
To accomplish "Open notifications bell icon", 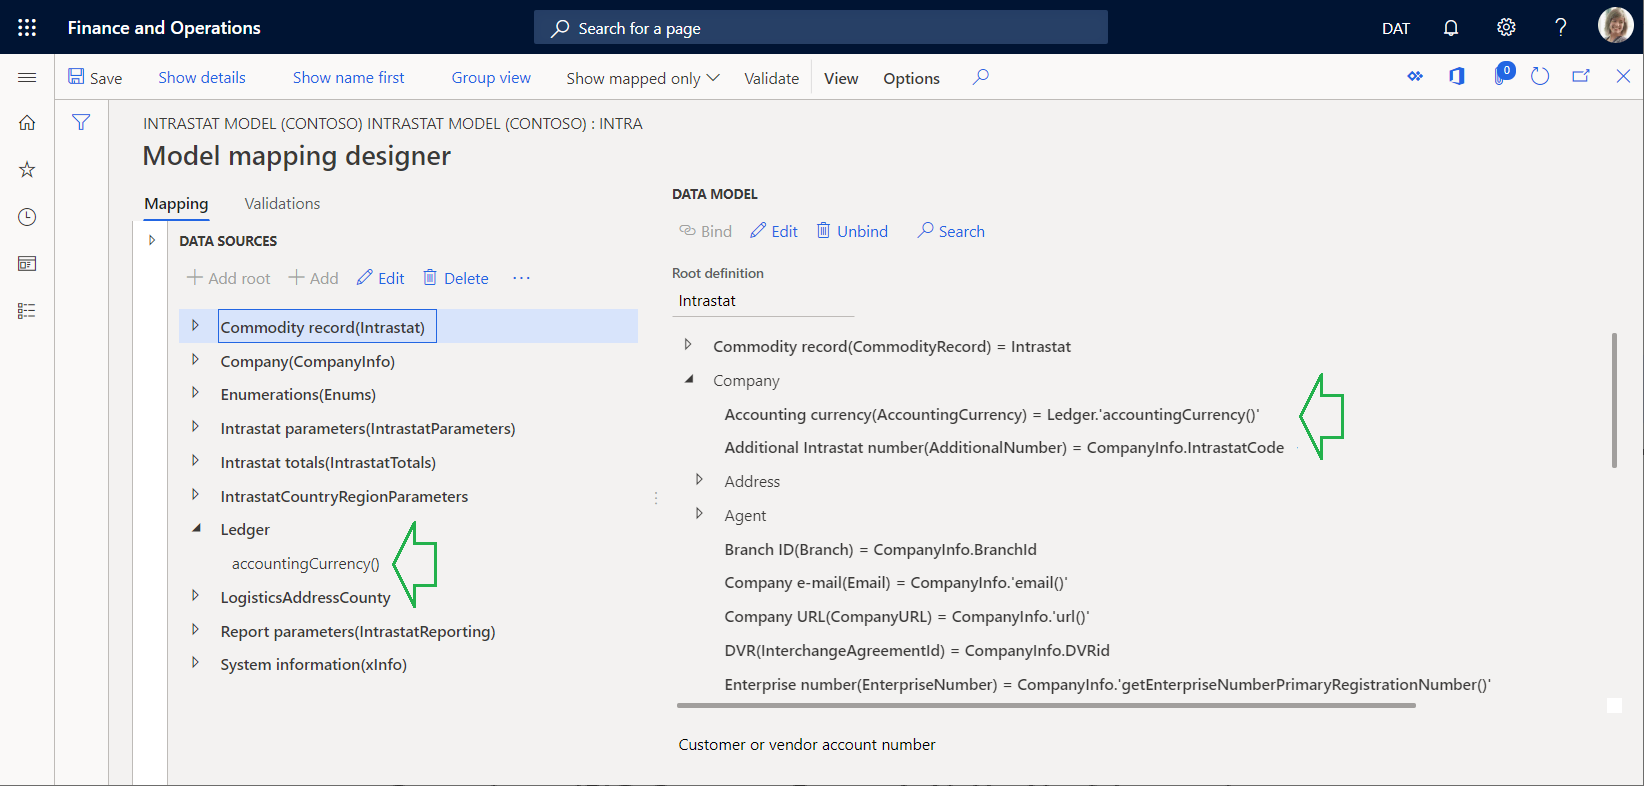I will point(1451,27).
